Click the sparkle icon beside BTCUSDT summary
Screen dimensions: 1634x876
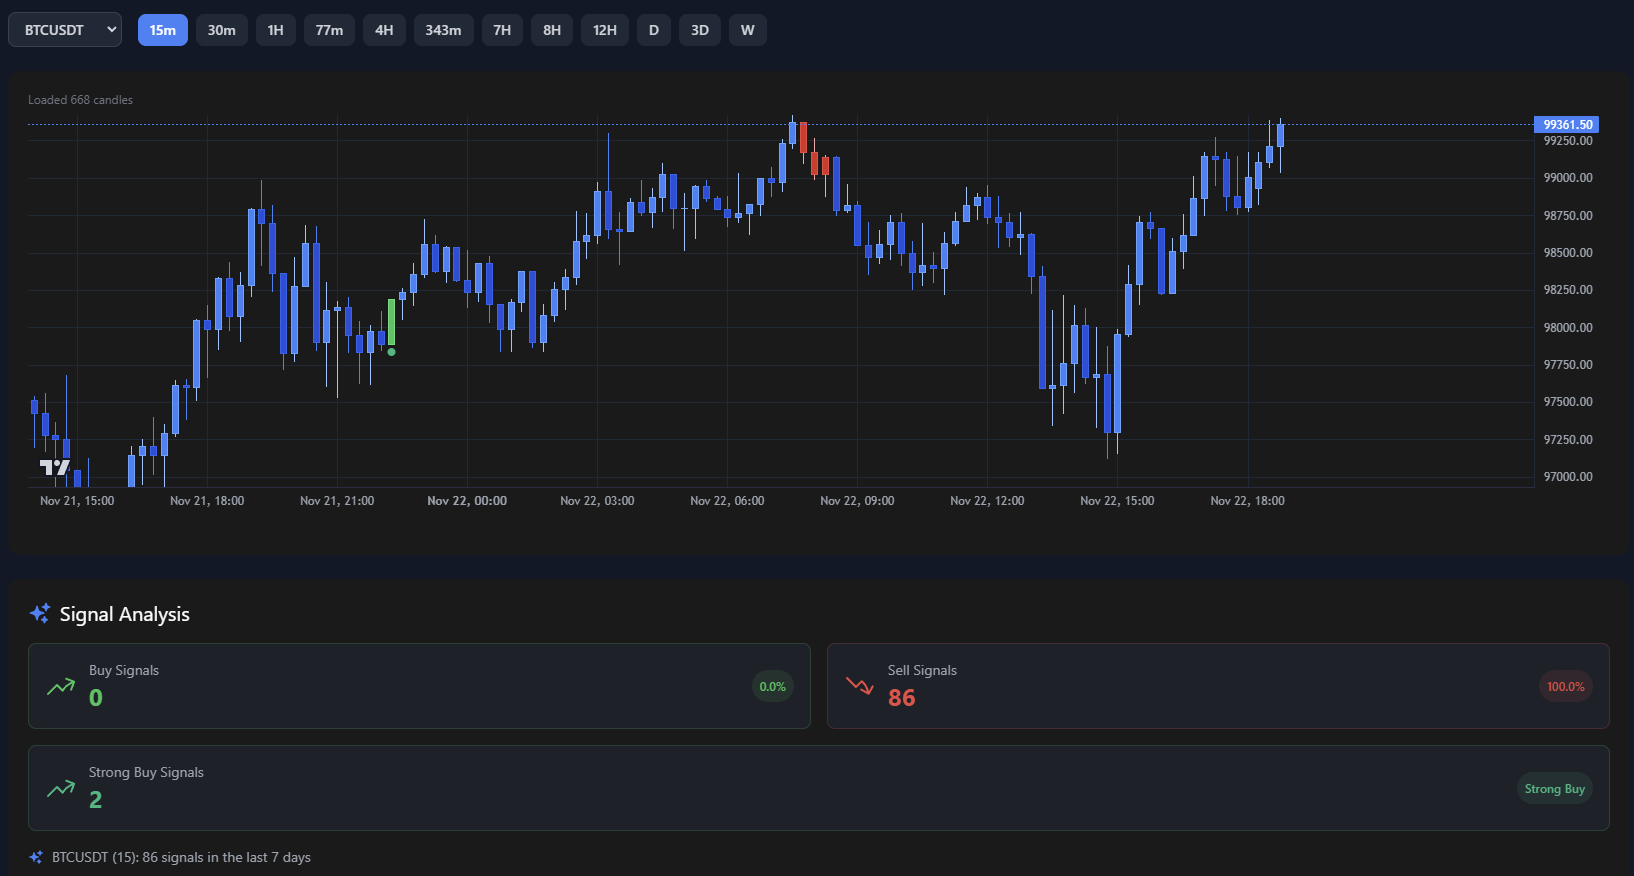pyautogui.click(x=36, y=857)
